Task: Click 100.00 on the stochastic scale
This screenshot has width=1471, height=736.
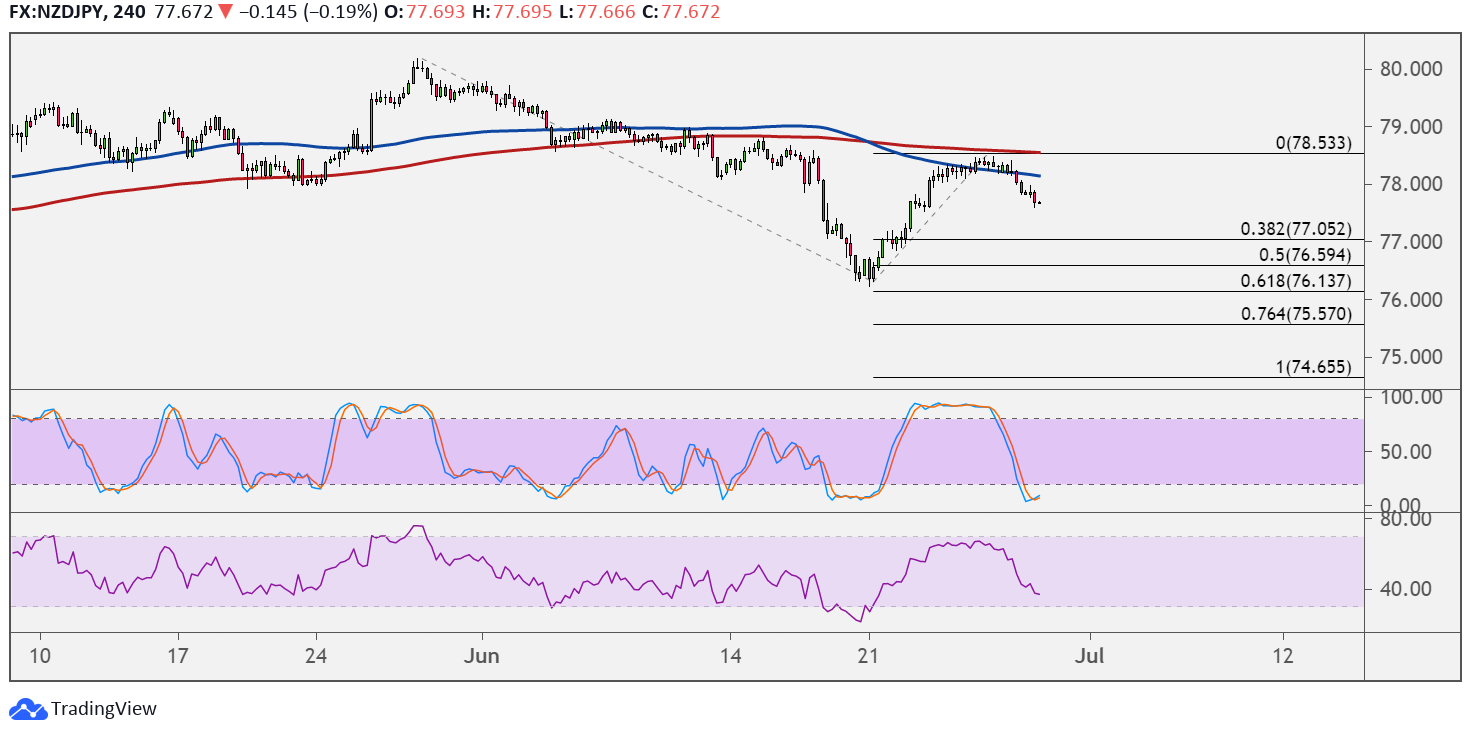Action: coord(1411,397)
